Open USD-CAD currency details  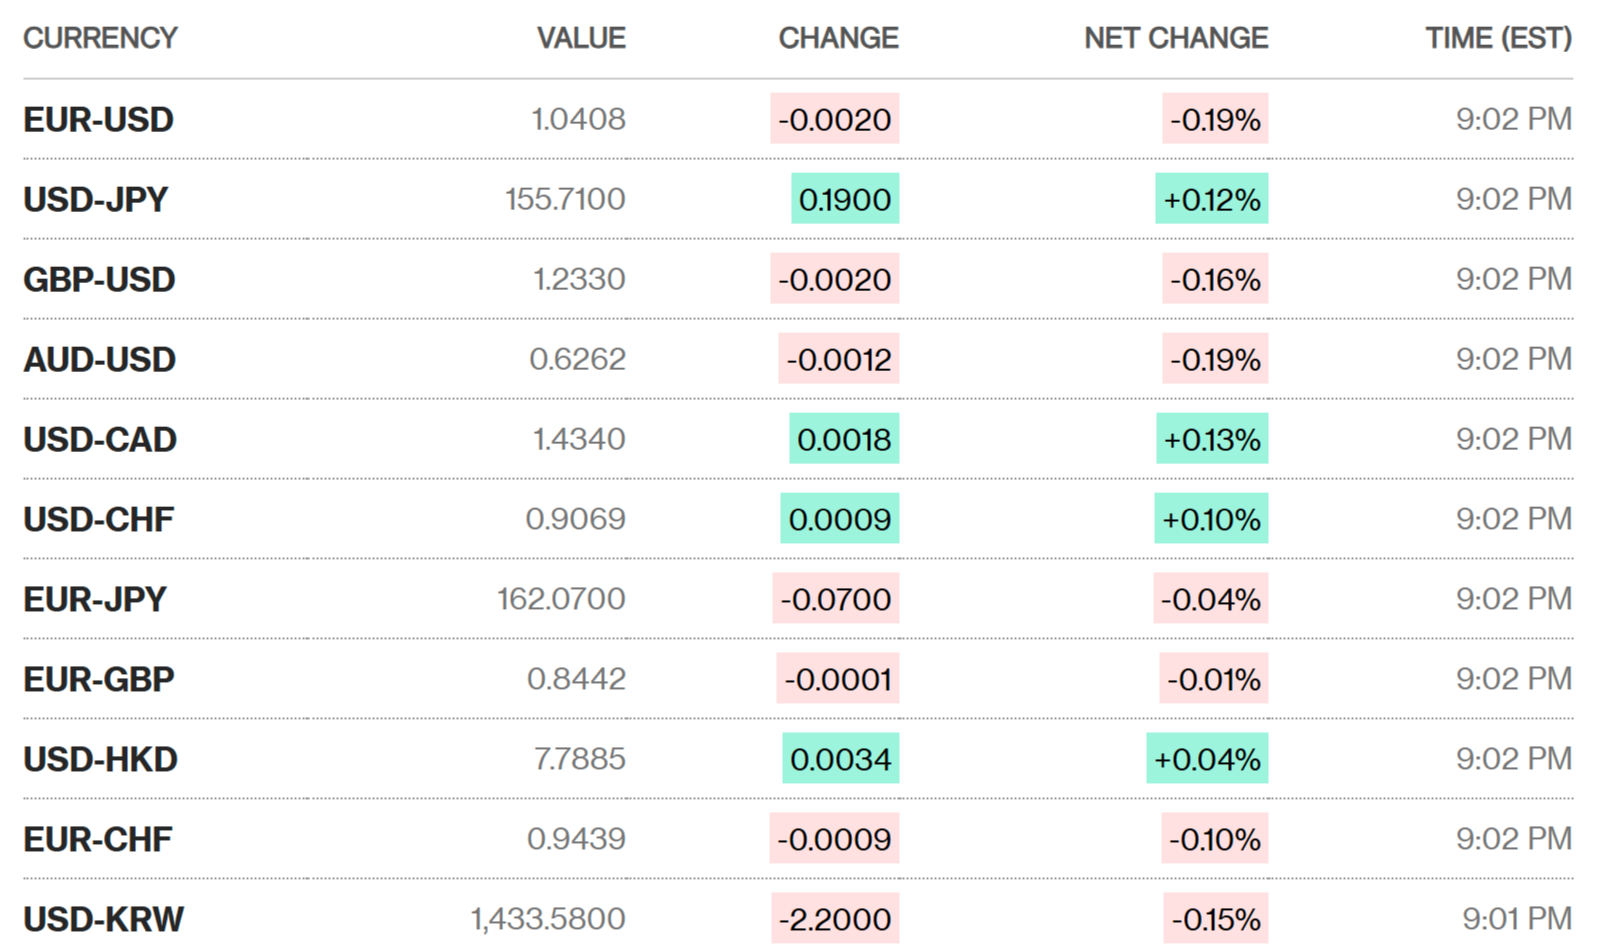click(x=100, y=440)
